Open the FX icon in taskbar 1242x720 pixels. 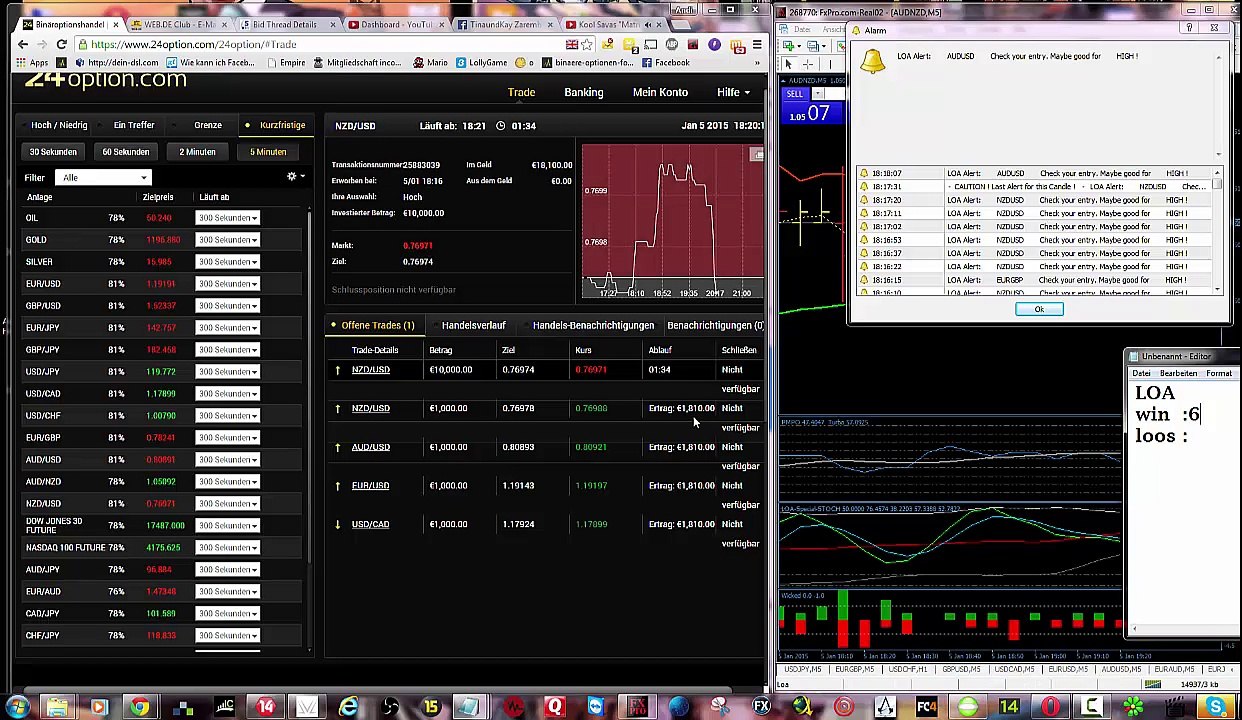[x=762, y=708]
